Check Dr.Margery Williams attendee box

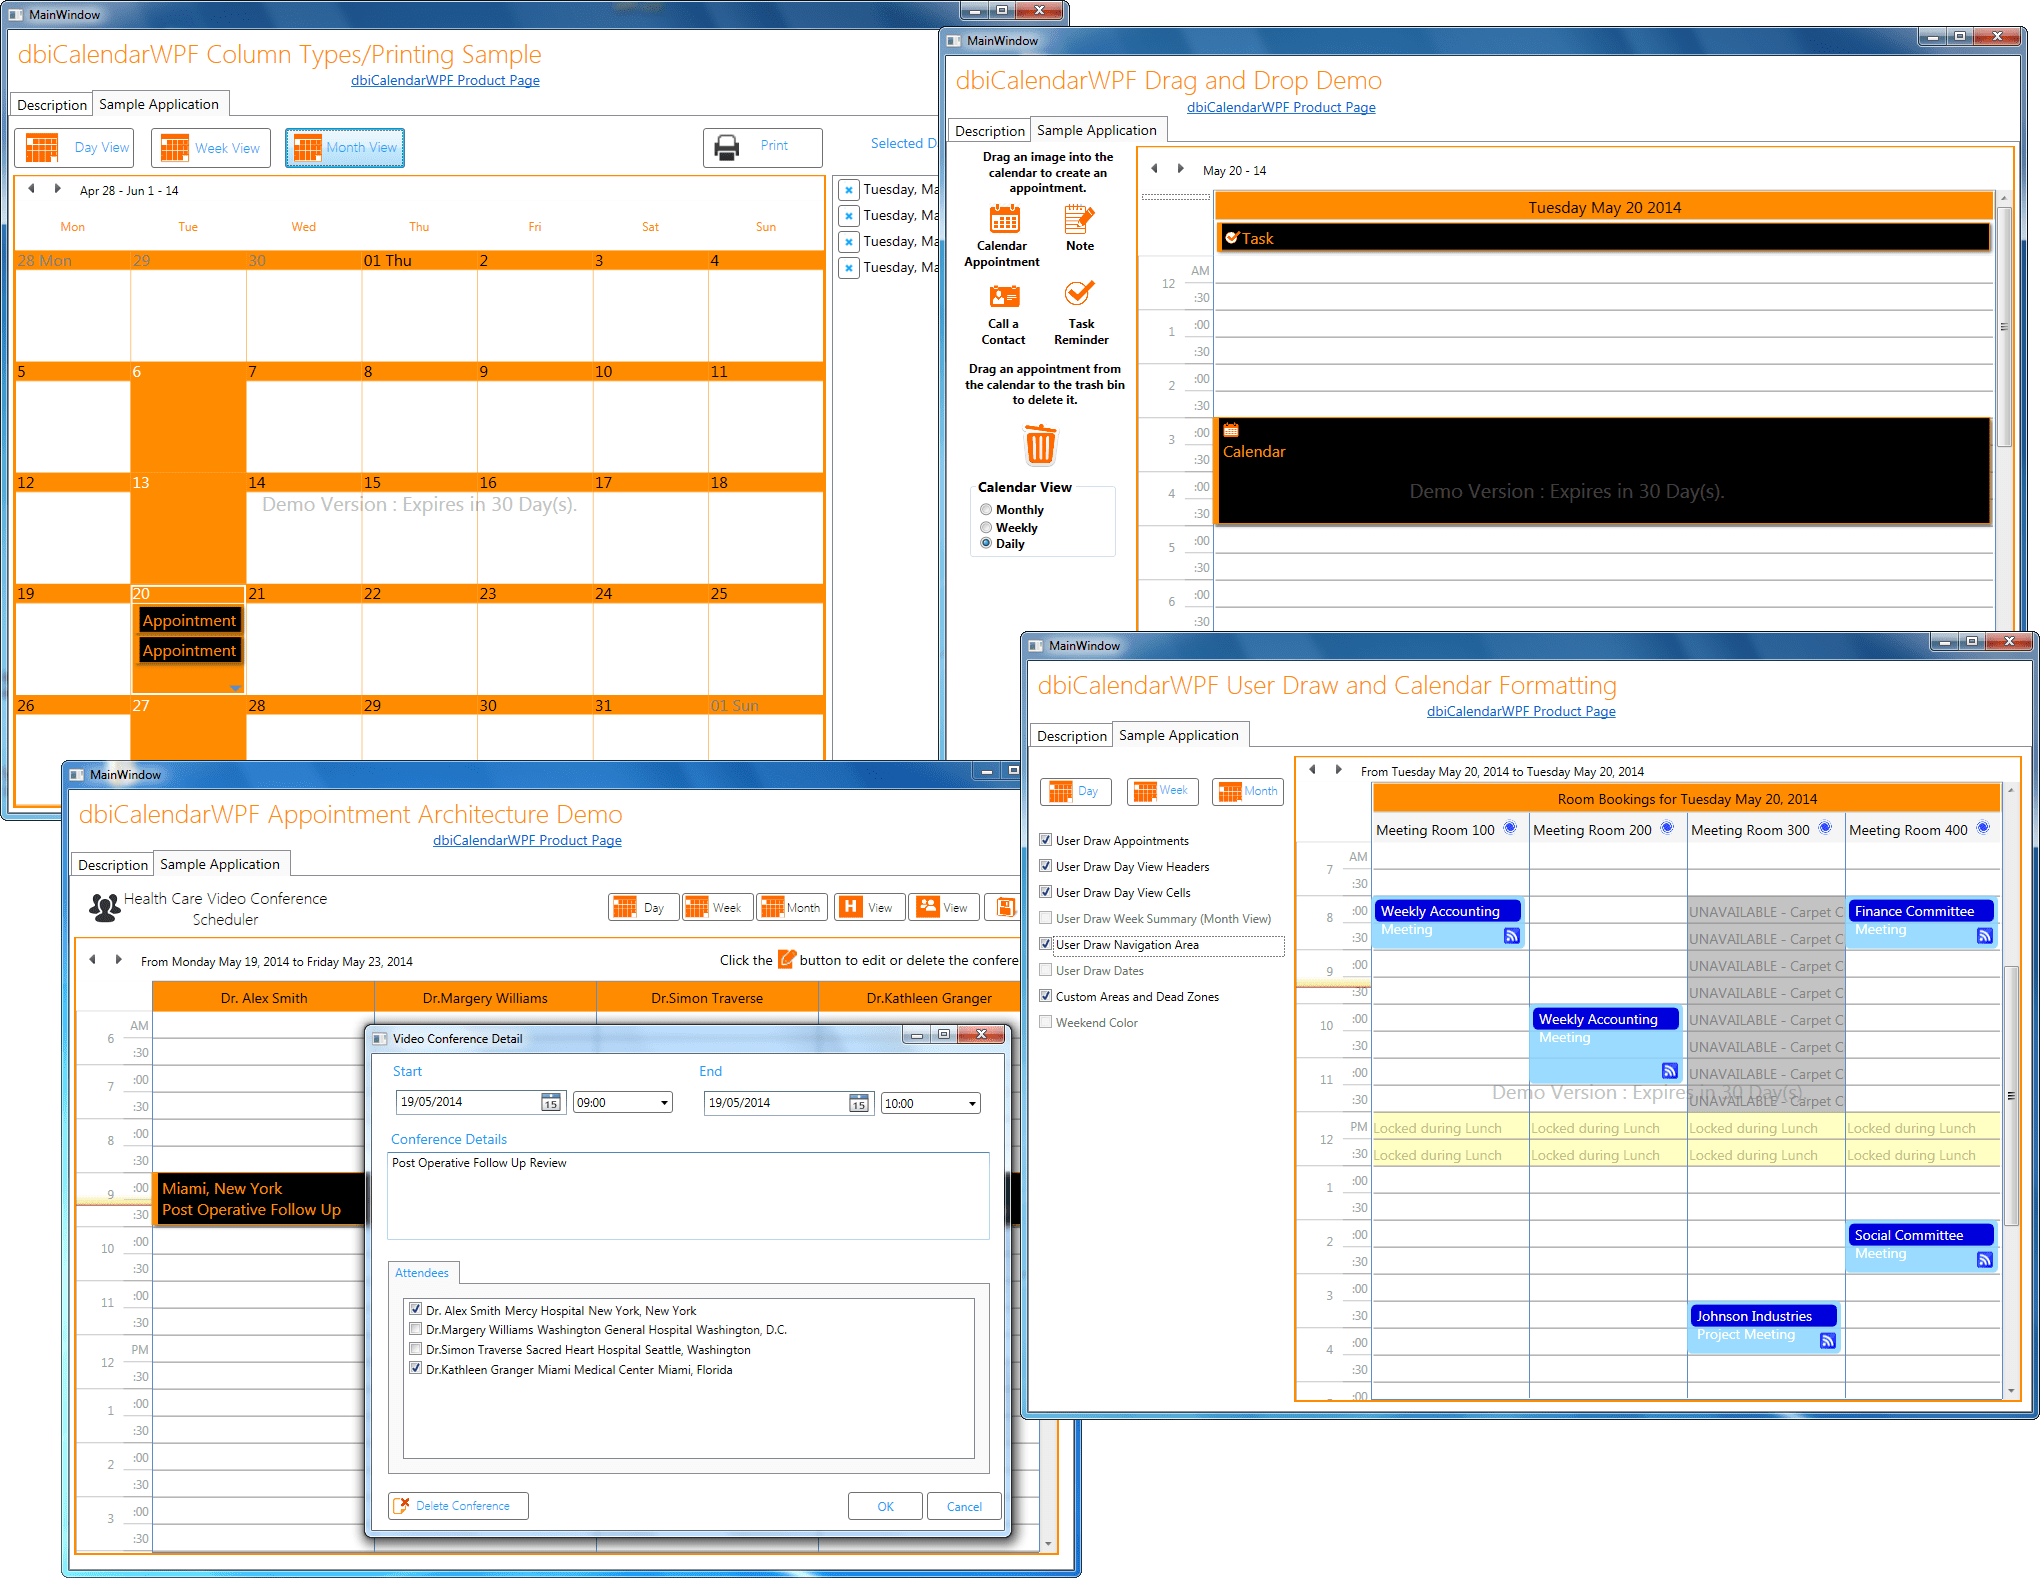click(415, 1329)
